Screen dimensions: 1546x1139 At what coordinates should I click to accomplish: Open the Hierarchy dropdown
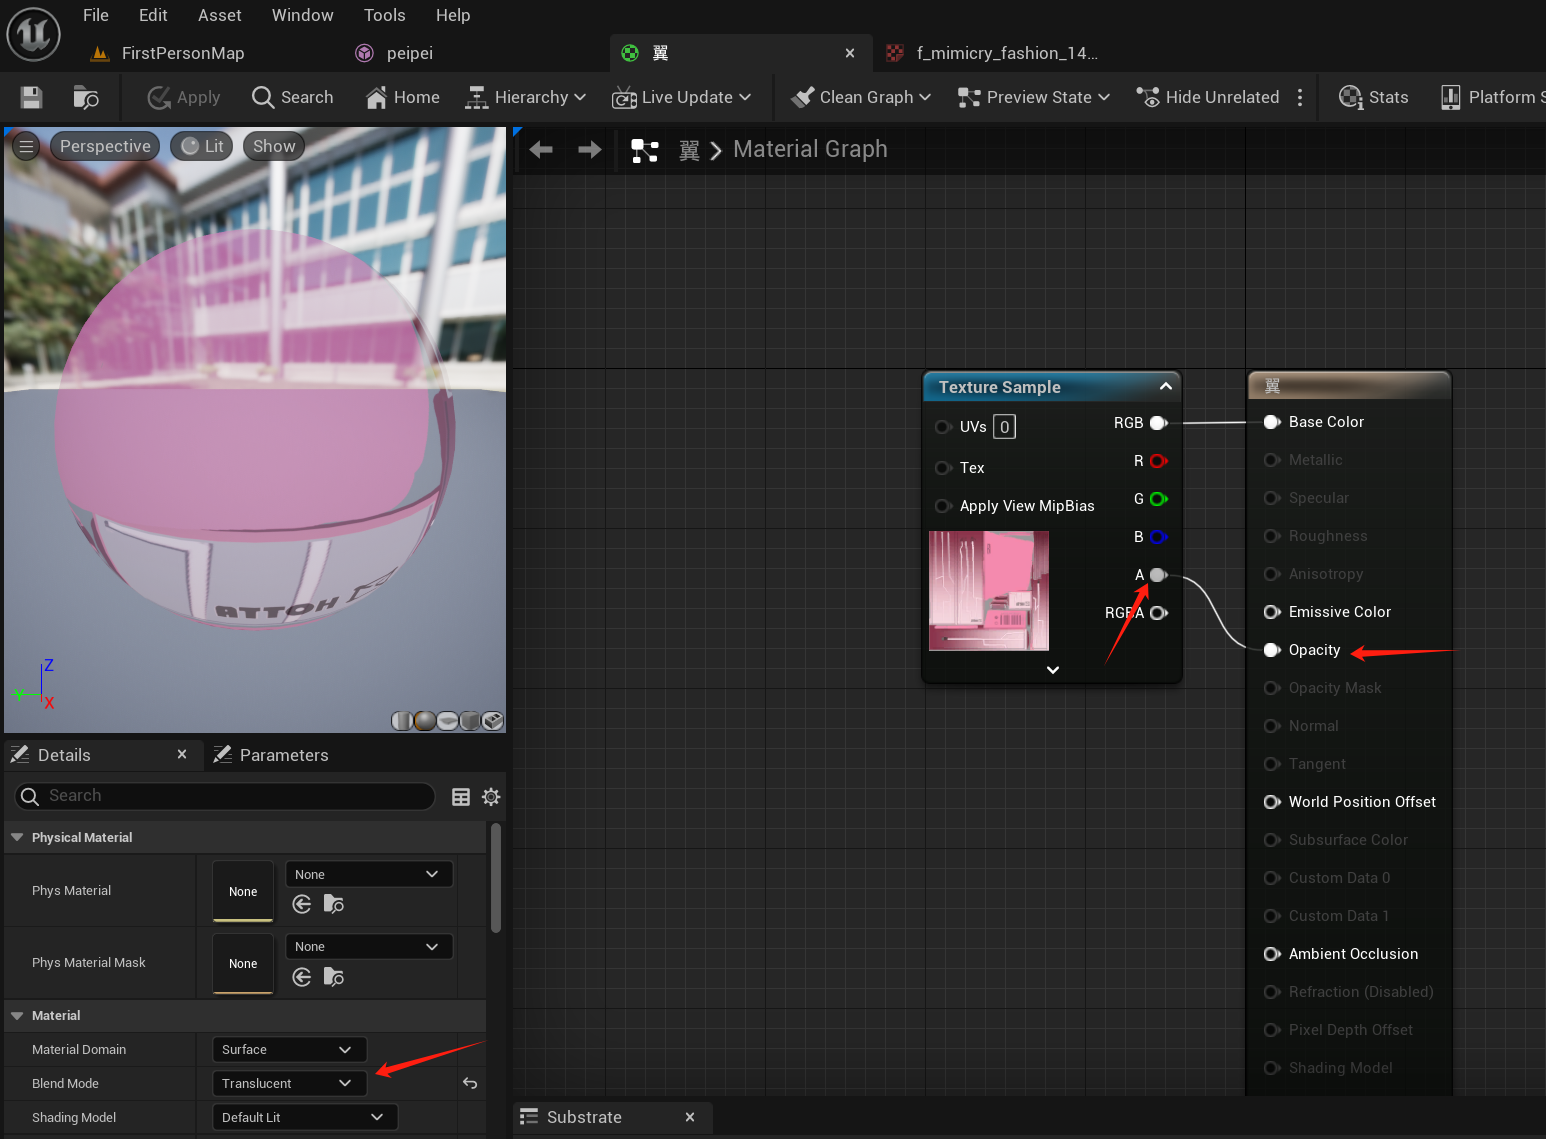525,97
